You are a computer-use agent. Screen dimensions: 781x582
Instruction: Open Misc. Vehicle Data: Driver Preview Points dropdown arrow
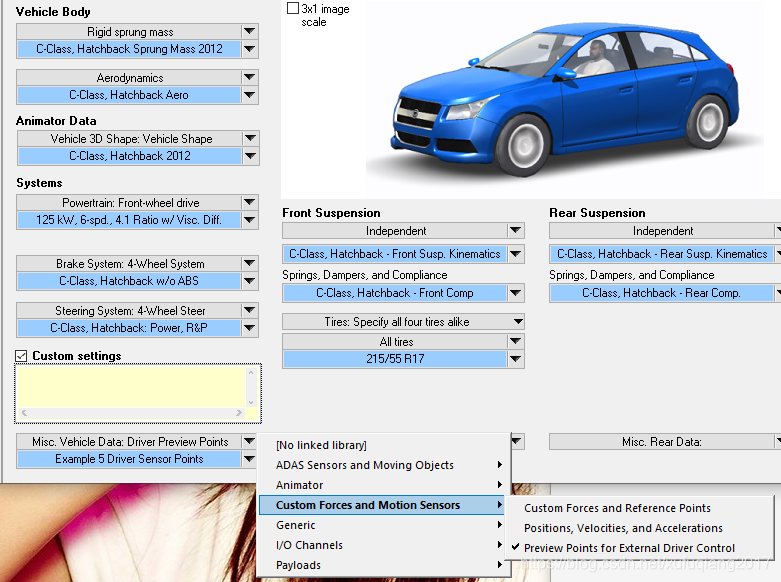(x=250, y=441)
